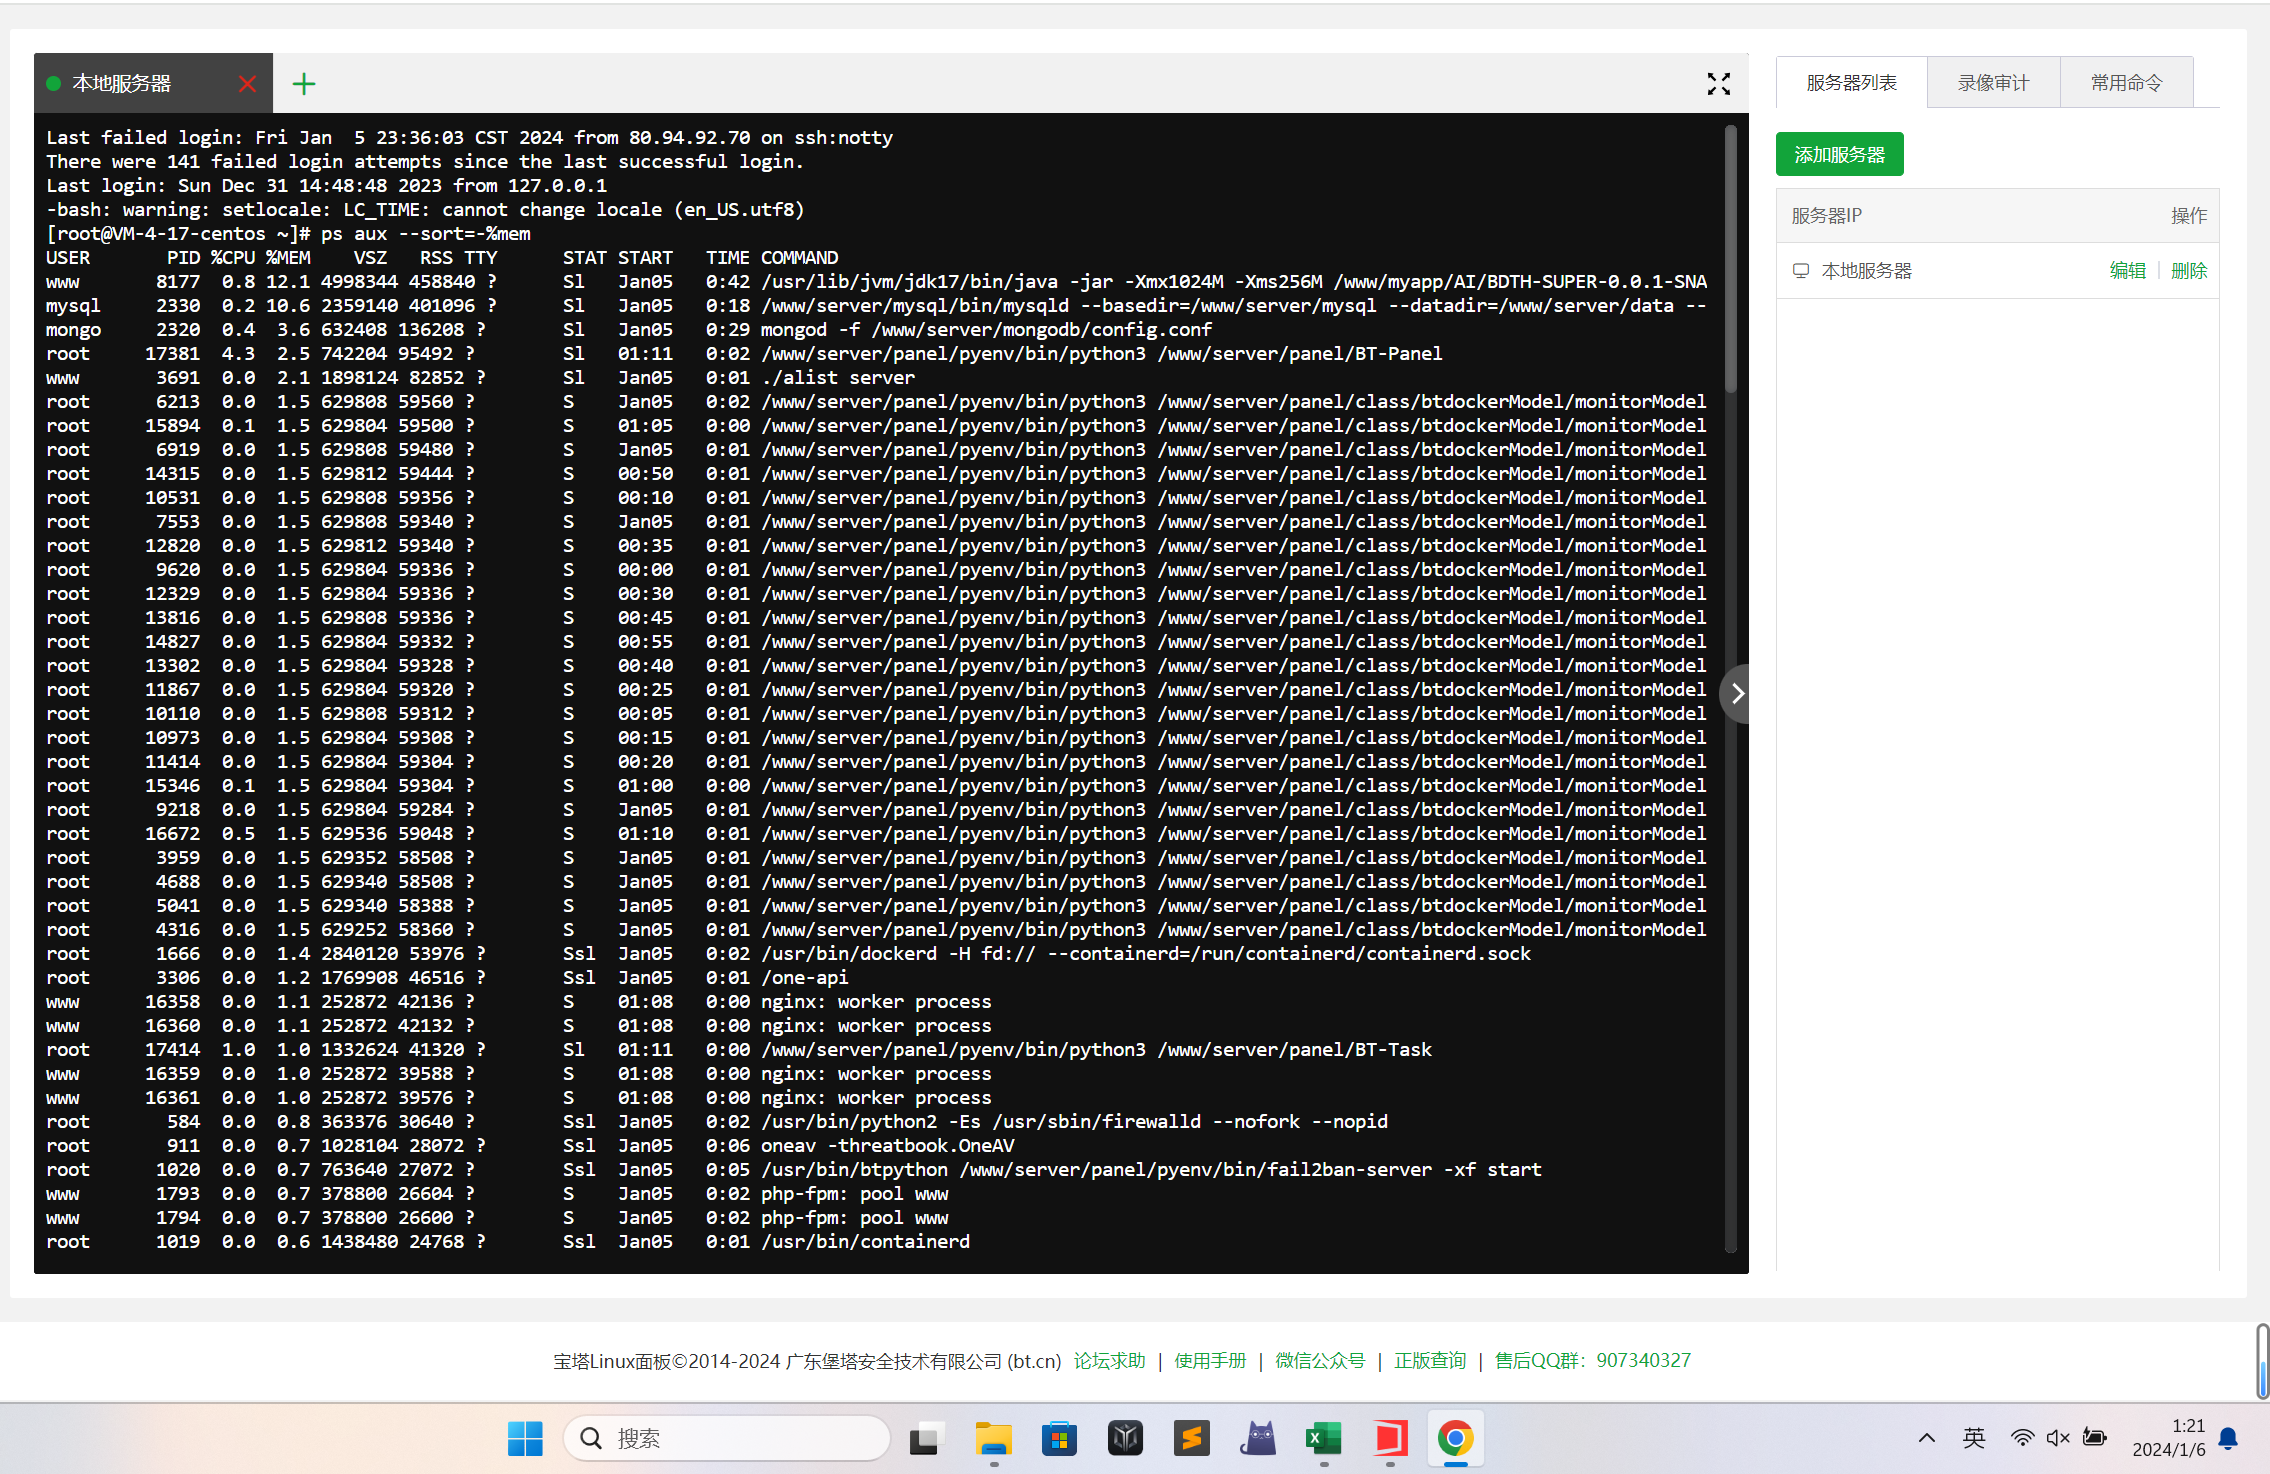Click the dockerd process row PID 1666
This screenshot has width=2270, height=1474.
[x=788, y=954]
